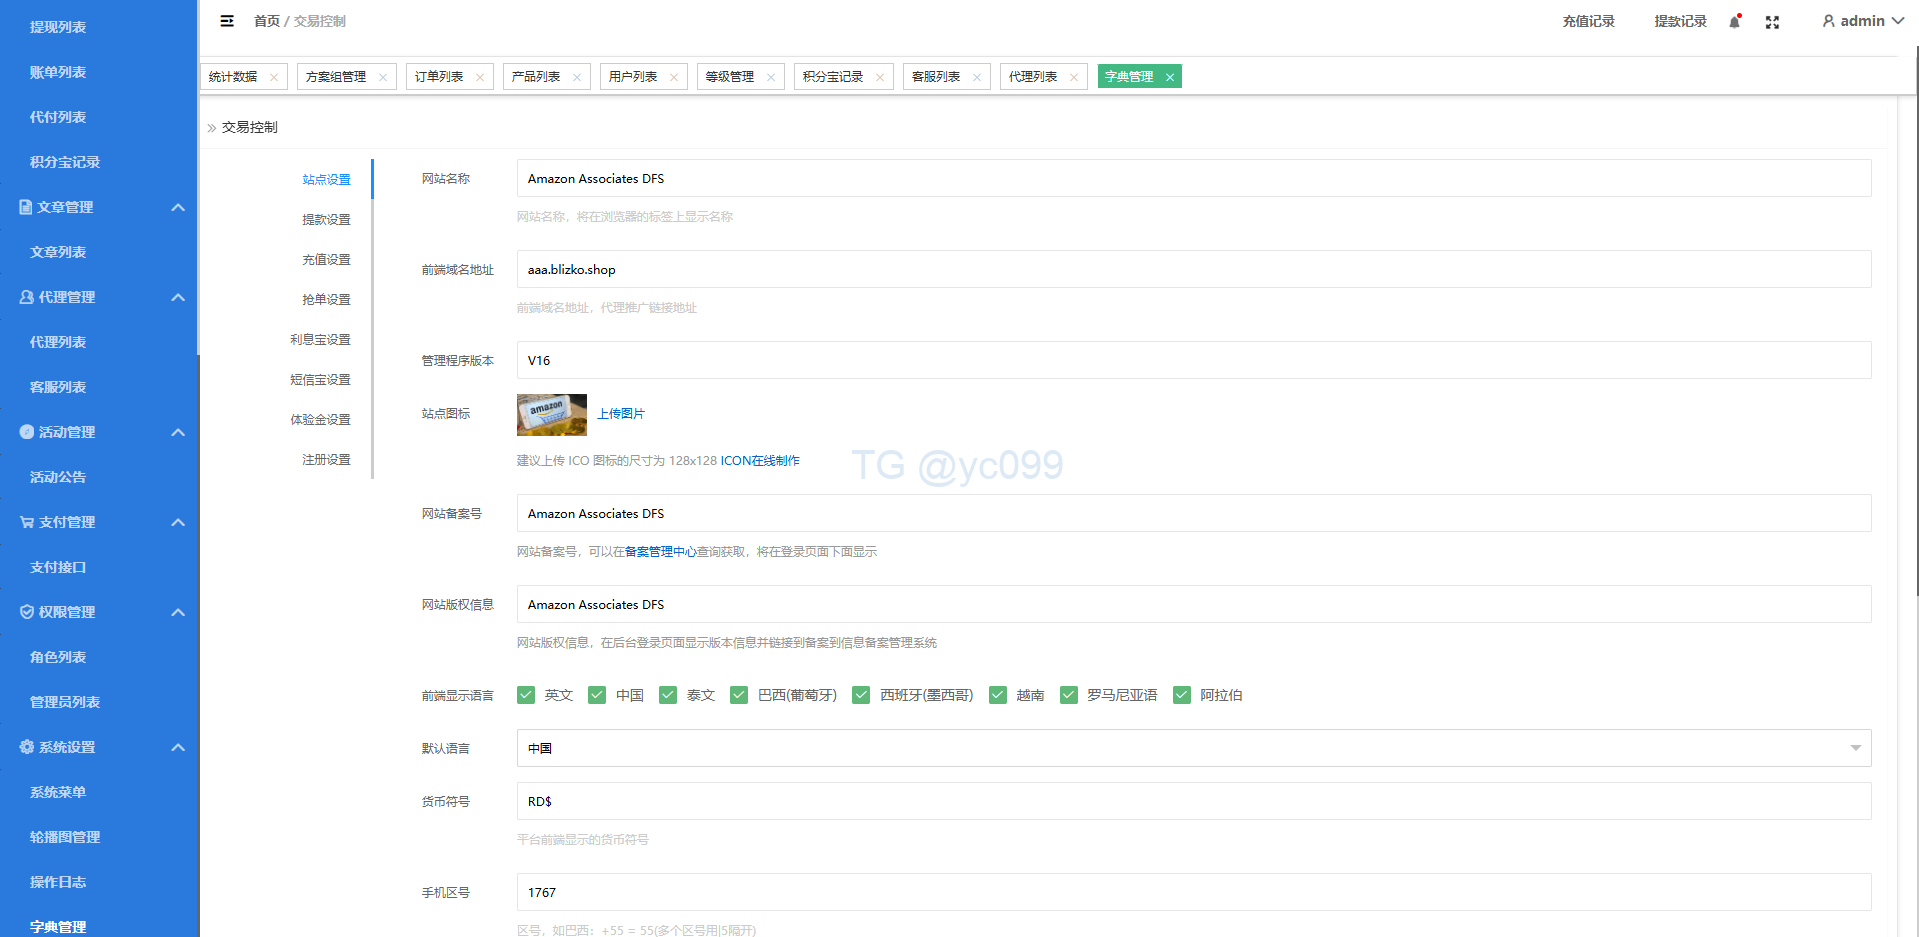
Task: Click the 上传图片 upload link
Action: pyautogui.click(x=621, y=414)
